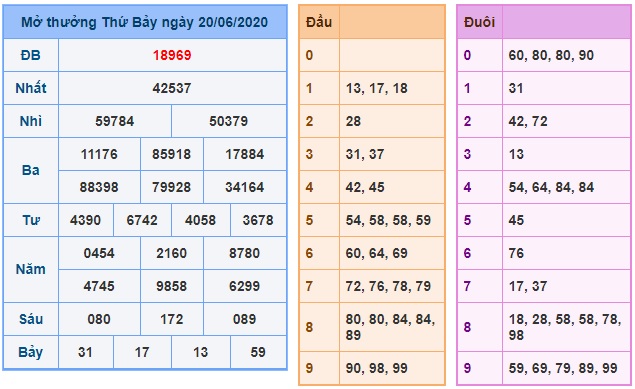
Task: Select '90, 98, 99' in Đầu table
Action: (377, 368)
